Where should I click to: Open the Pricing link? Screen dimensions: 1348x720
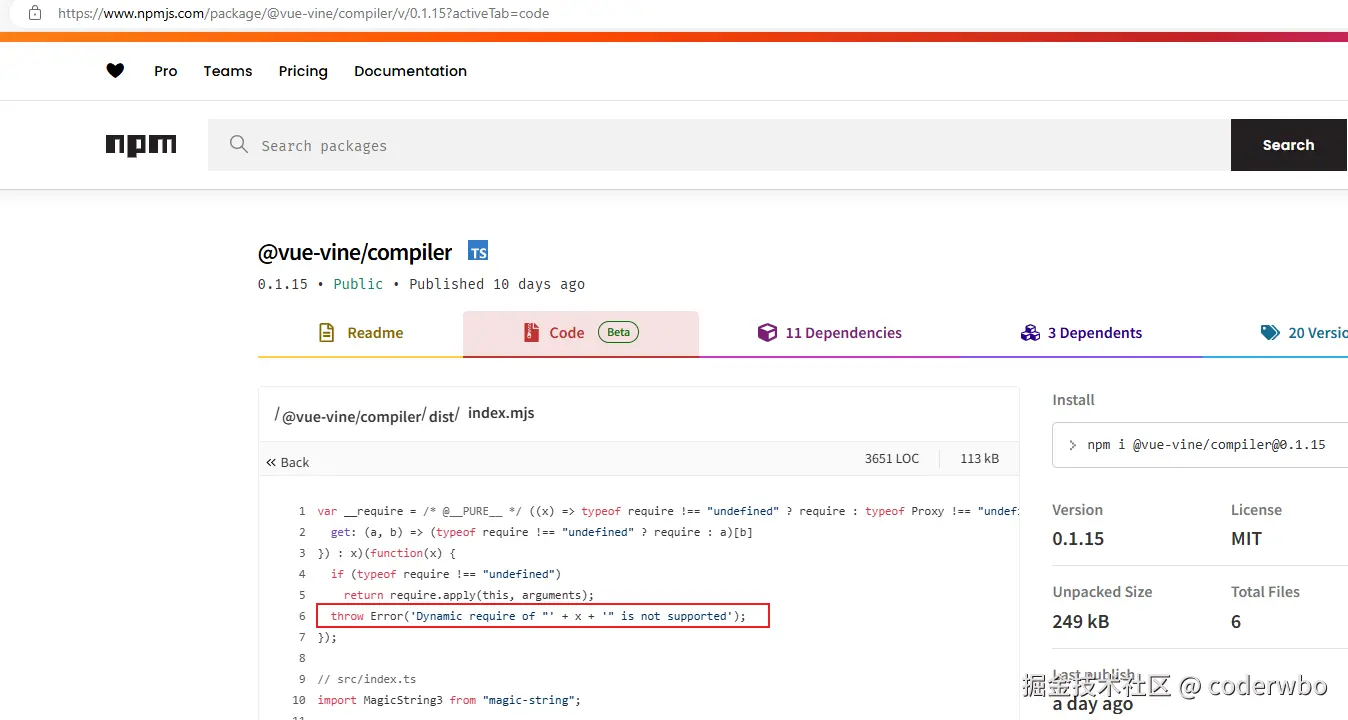tap(303, 71)
